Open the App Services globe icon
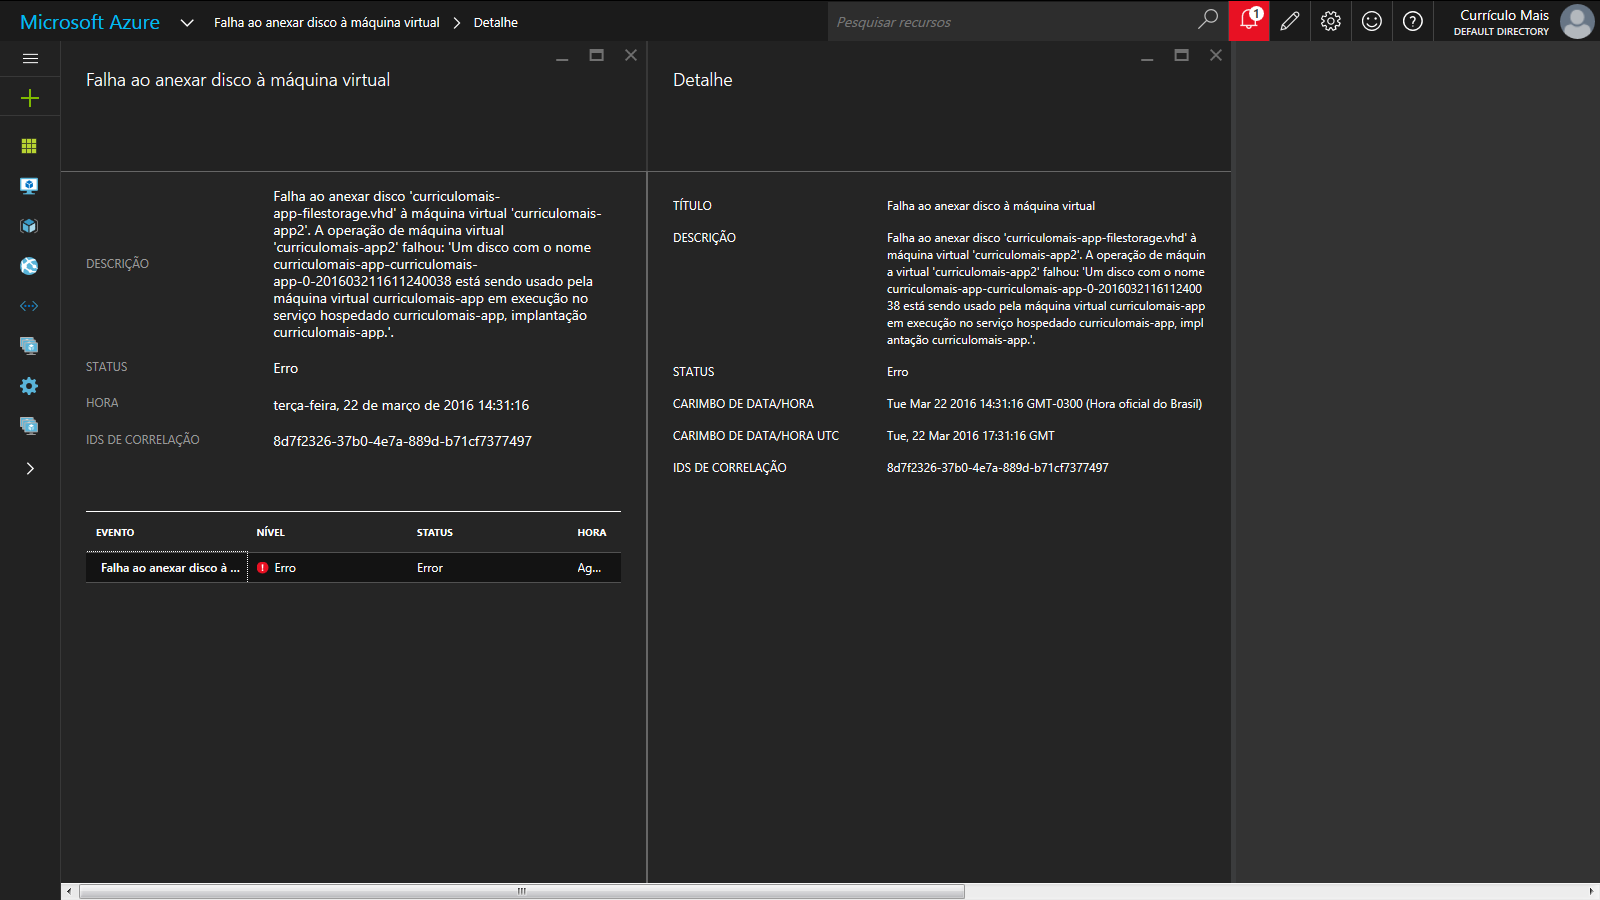1600x900 pixels. (29, 266)
